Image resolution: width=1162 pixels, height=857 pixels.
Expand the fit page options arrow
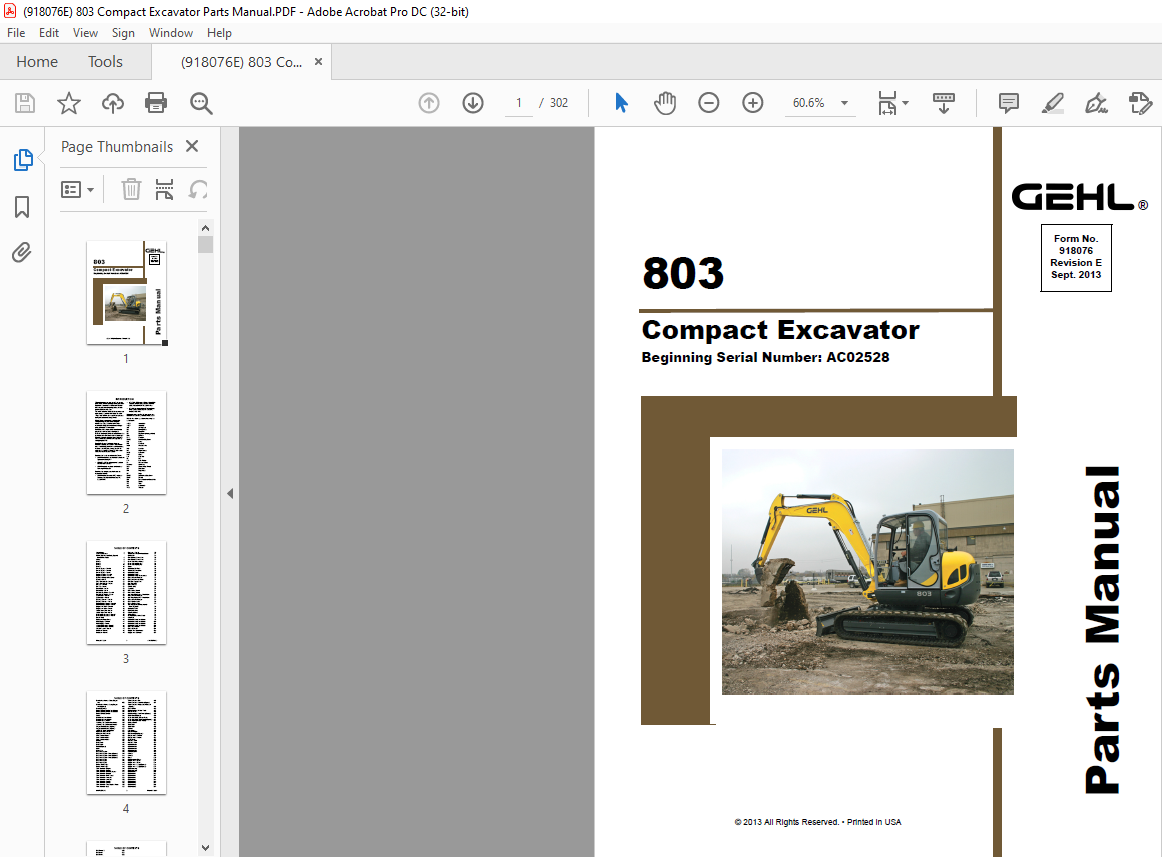(x=906, y=103)
